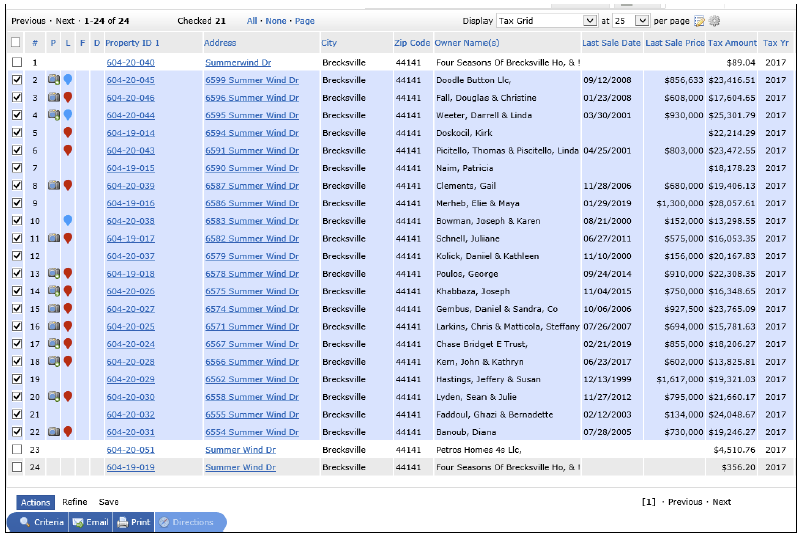Click blue map pin for 6599 Summer Wind Dr
The width and height of the screenshot is (804, 538).
coord(68,79)
